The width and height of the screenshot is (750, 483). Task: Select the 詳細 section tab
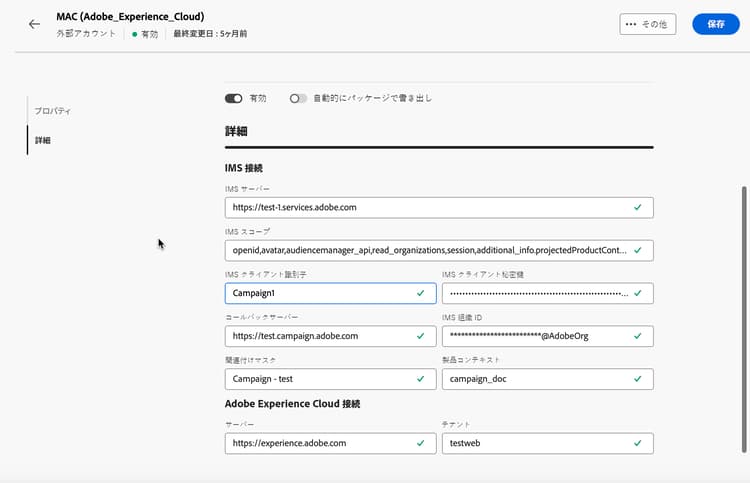tap(43, 141)
